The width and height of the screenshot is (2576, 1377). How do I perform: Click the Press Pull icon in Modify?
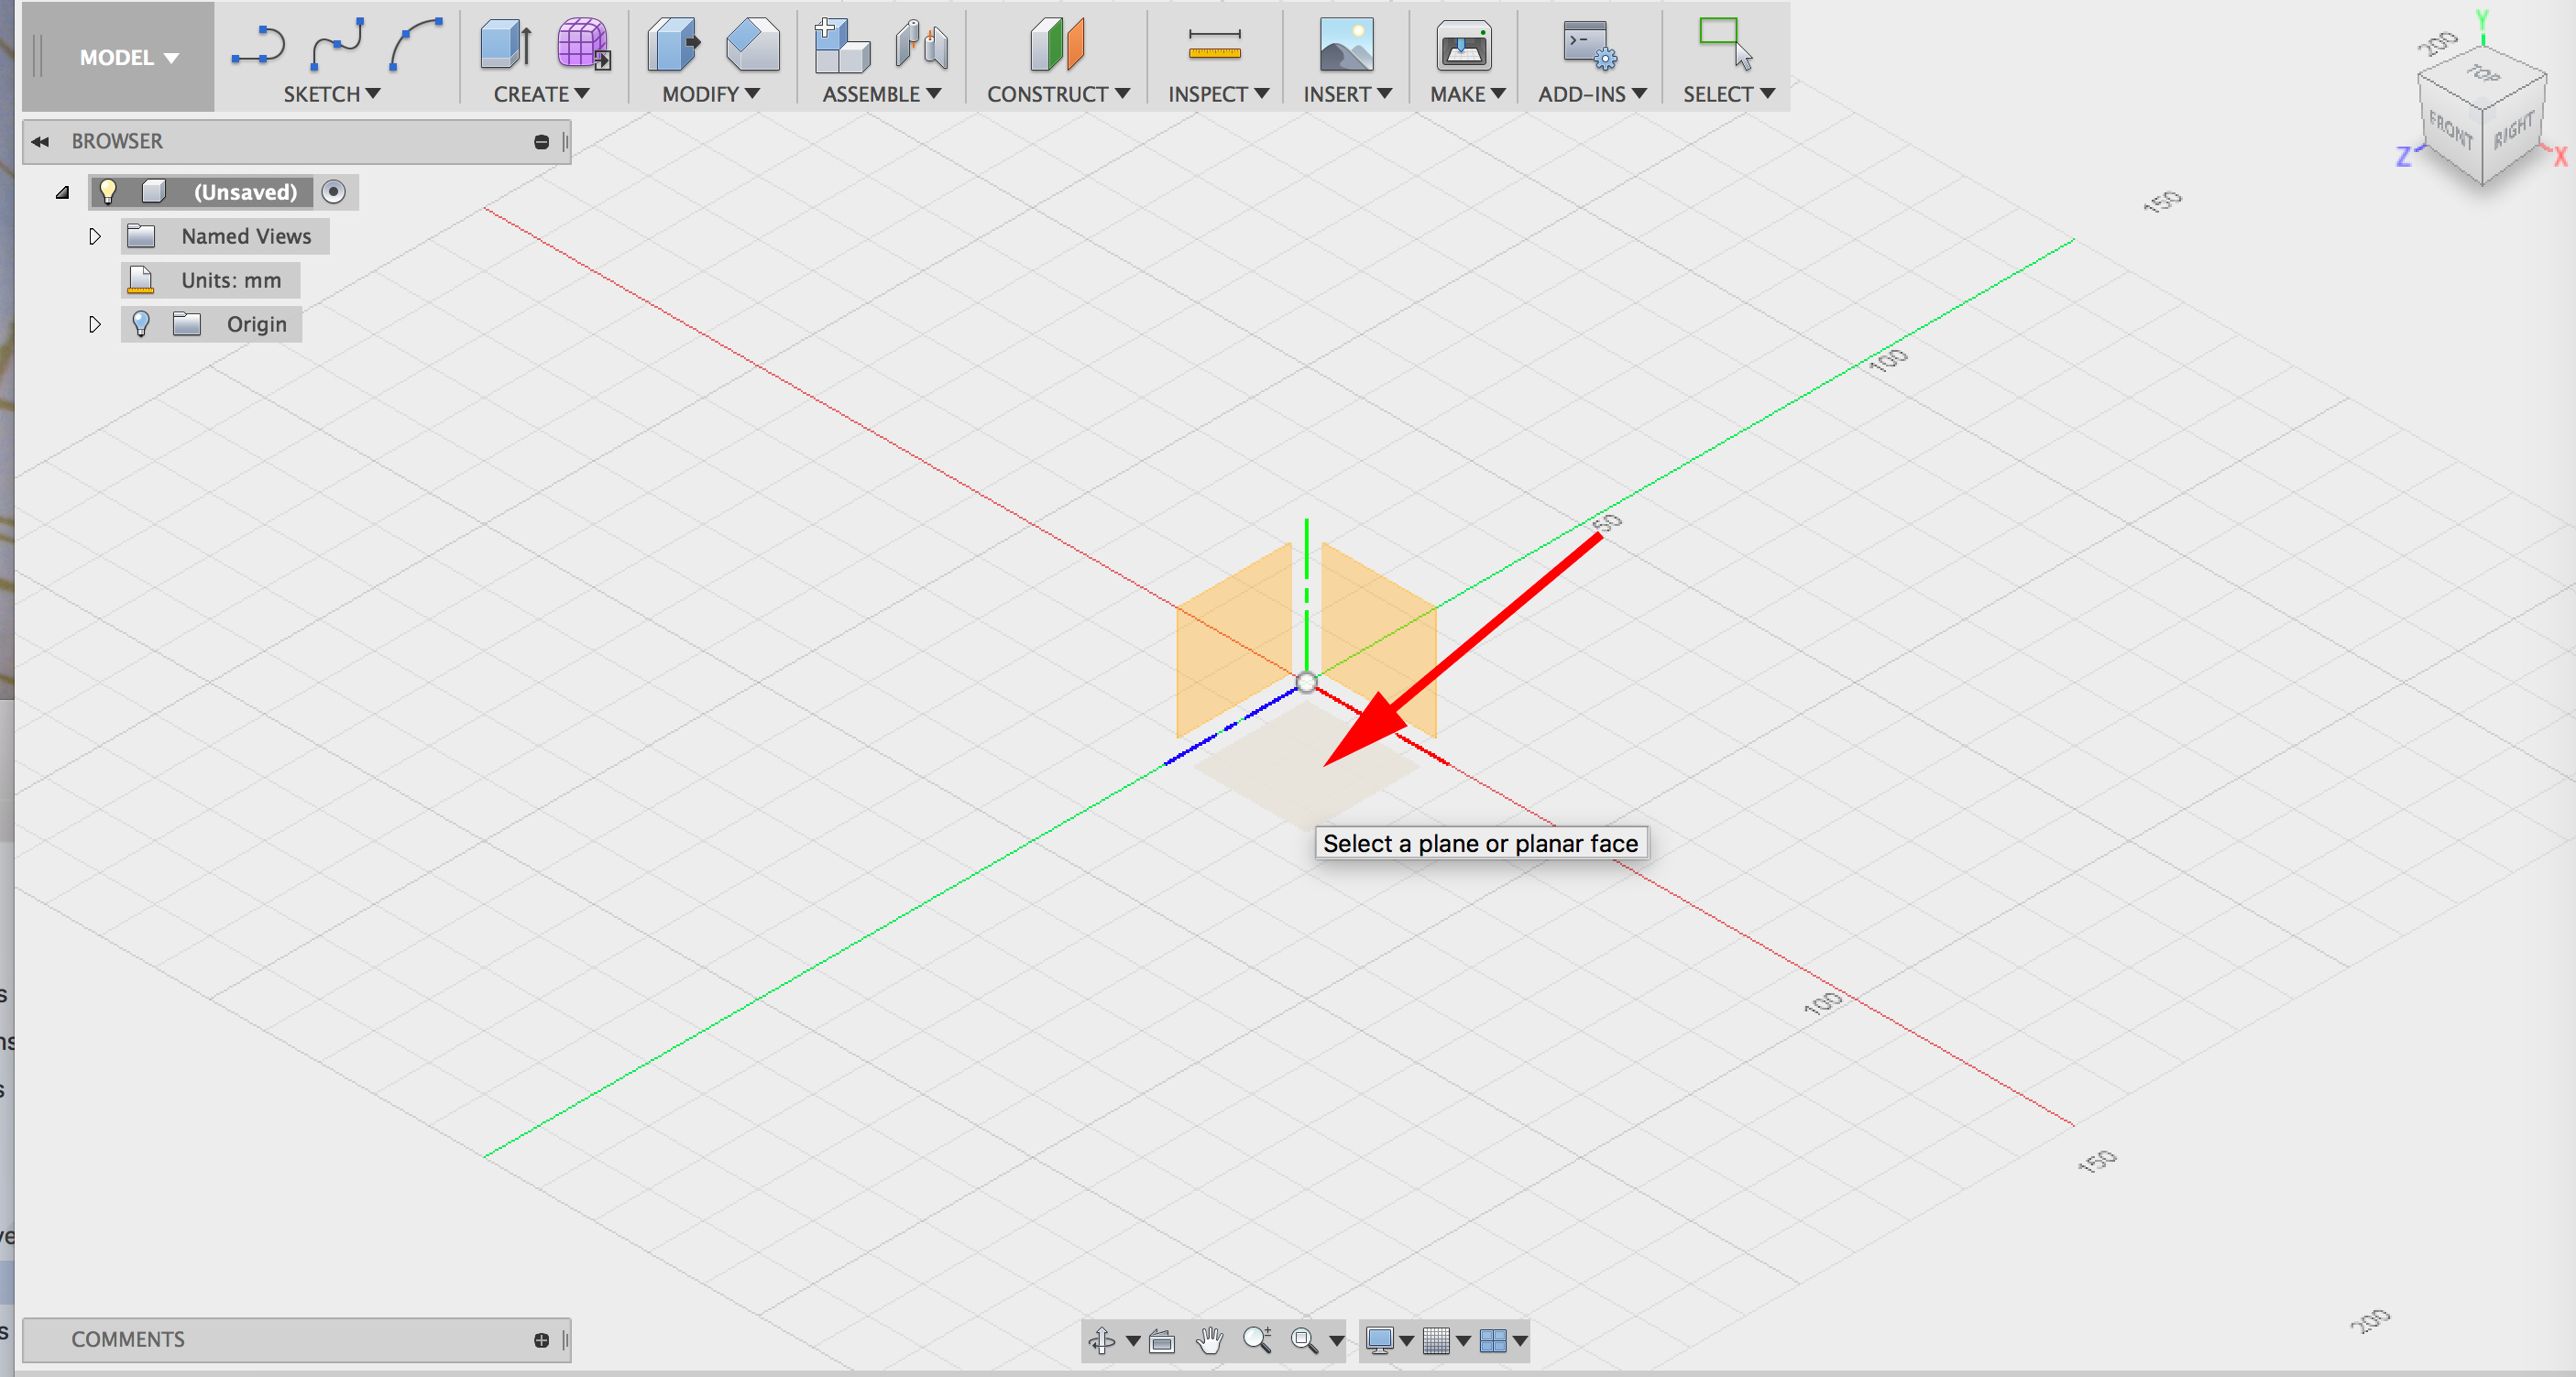point(674,45)
